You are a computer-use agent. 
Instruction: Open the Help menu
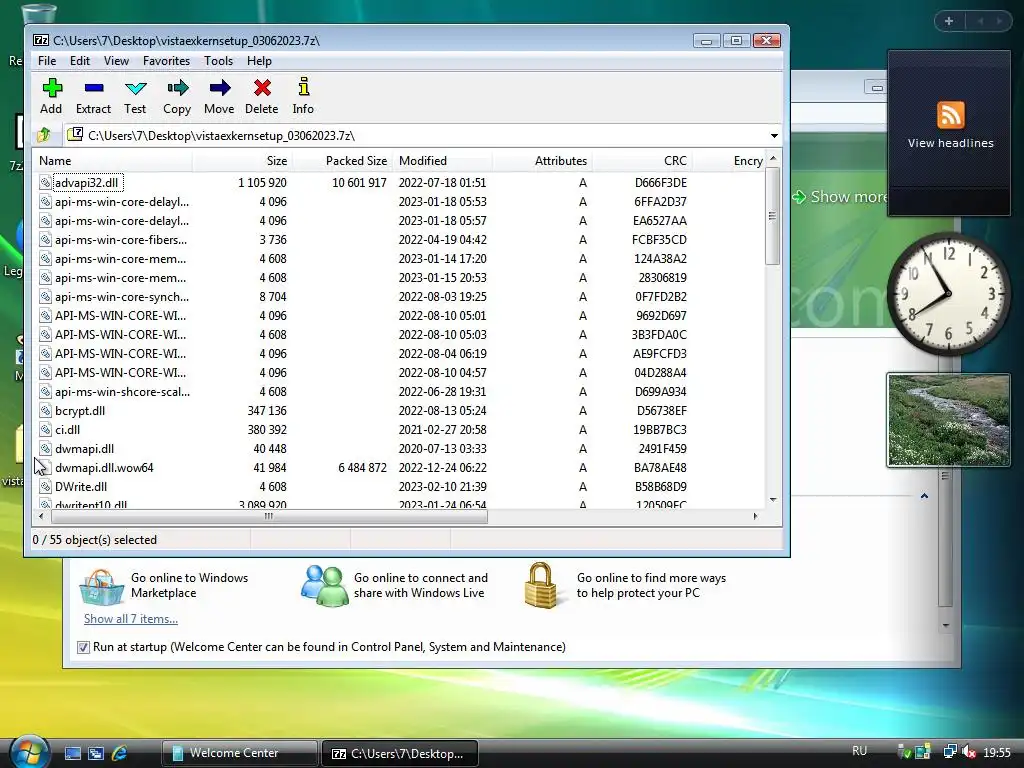coord(259,61)
